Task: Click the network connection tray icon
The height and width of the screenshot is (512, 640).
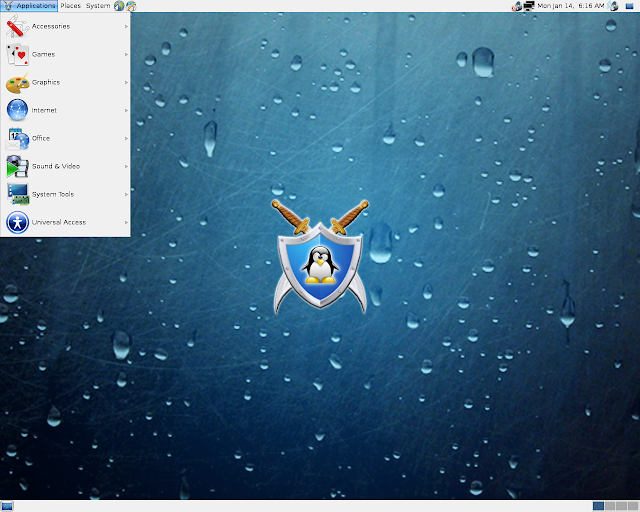Action: tap(529, 6)
